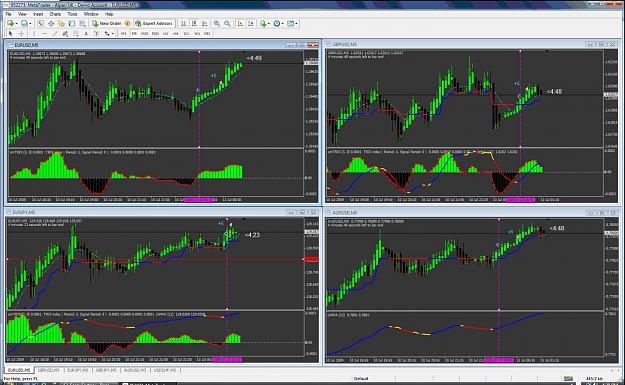Open the Strategy Tester icon
The height and width of the screenshot is (385, 625).
coord(82,24)
